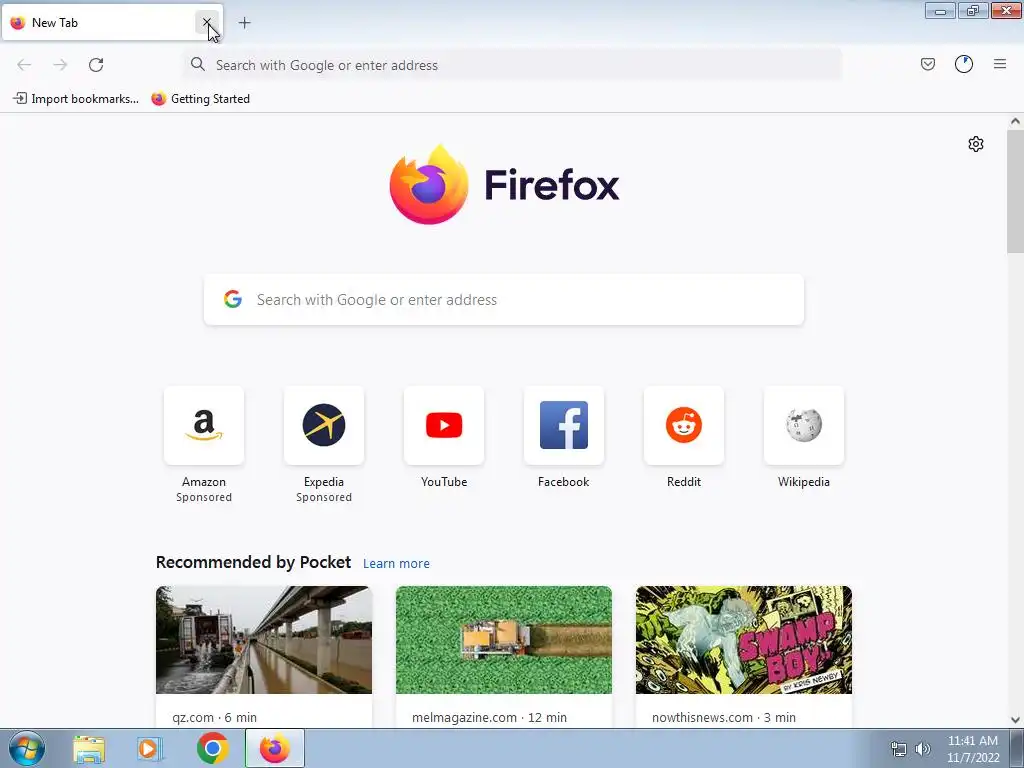The height and width of the screenshot is (768, 1024).
Task: Open the Windows Start menu
Action: (27, 748)
